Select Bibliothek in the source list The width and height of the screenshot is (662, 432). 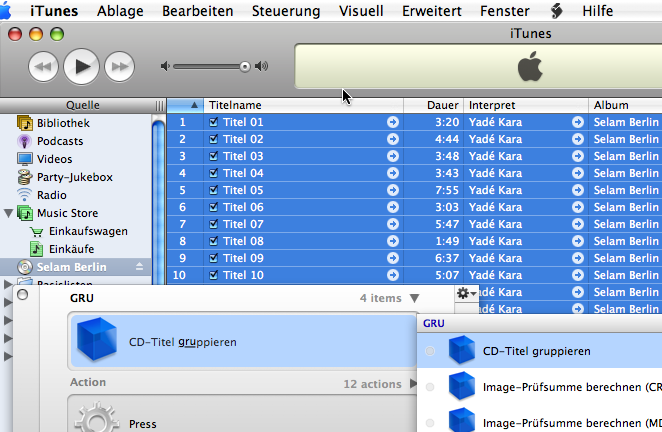[63, 123]
